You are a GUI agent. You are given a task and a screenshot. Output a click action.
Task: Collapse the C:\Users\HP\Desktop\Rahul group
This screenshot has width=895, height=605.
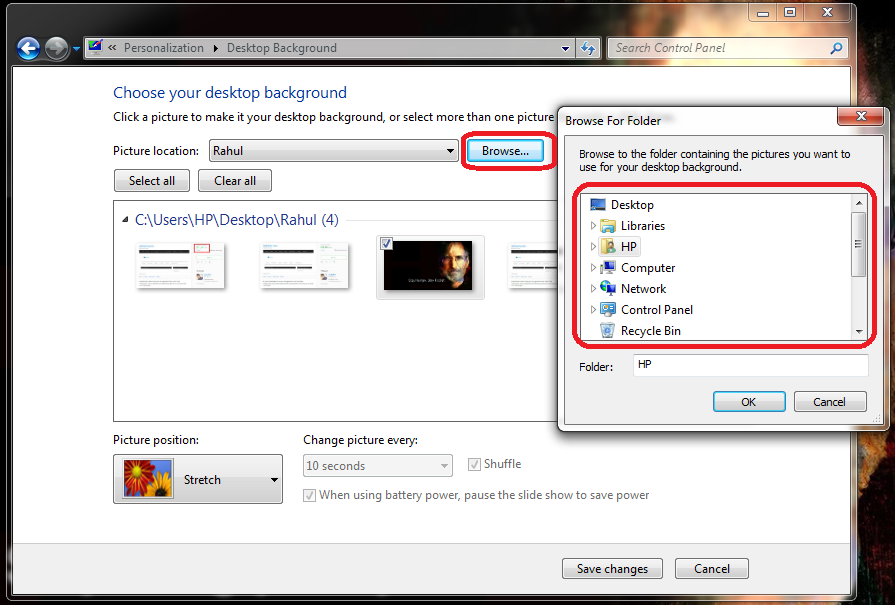click(x=125, y=220)
